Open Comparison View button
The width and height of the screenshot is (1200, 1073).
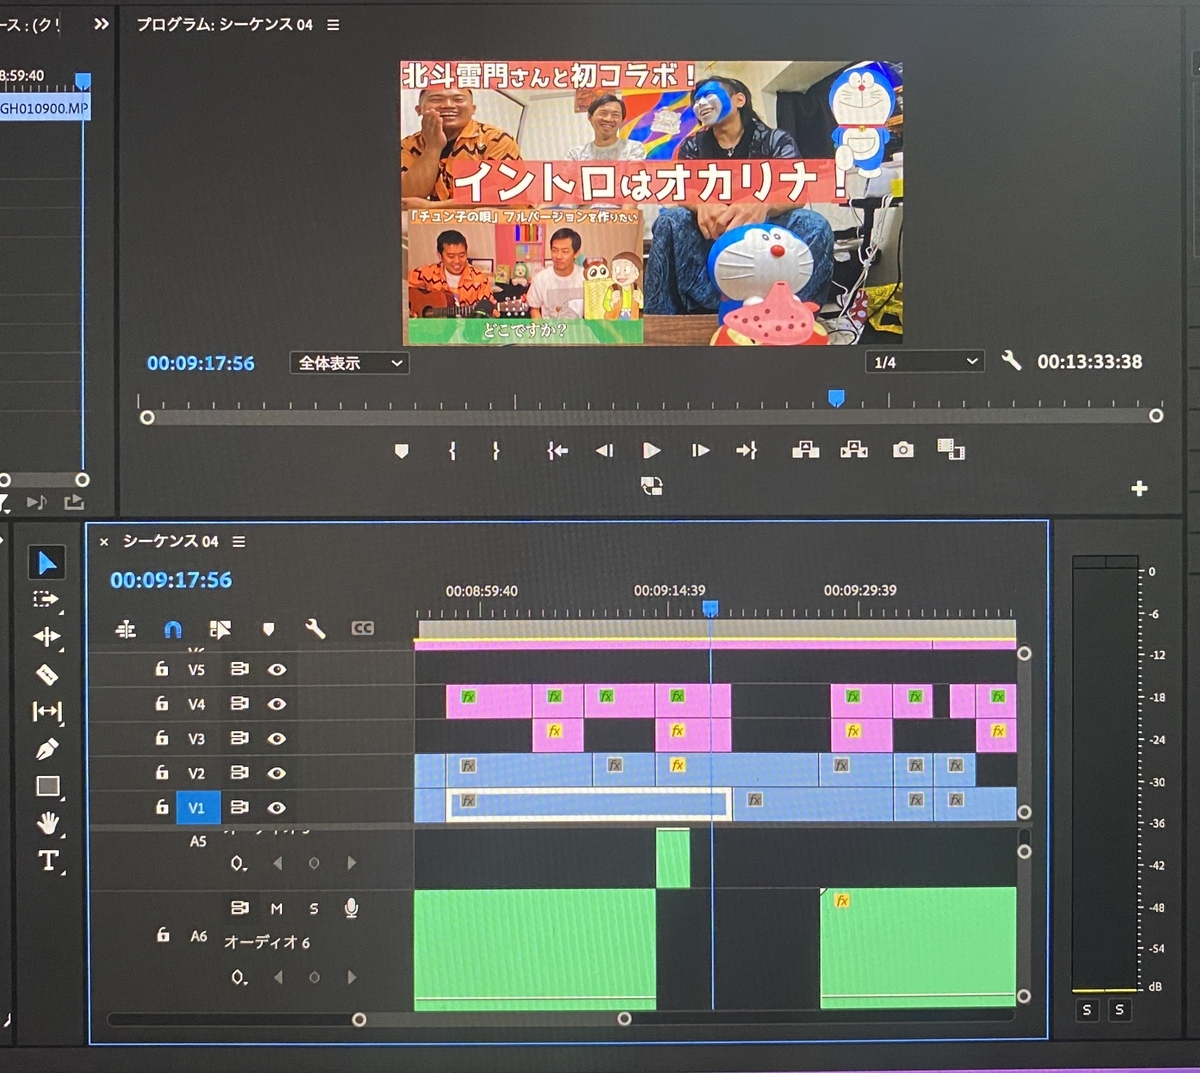[951, 449]
